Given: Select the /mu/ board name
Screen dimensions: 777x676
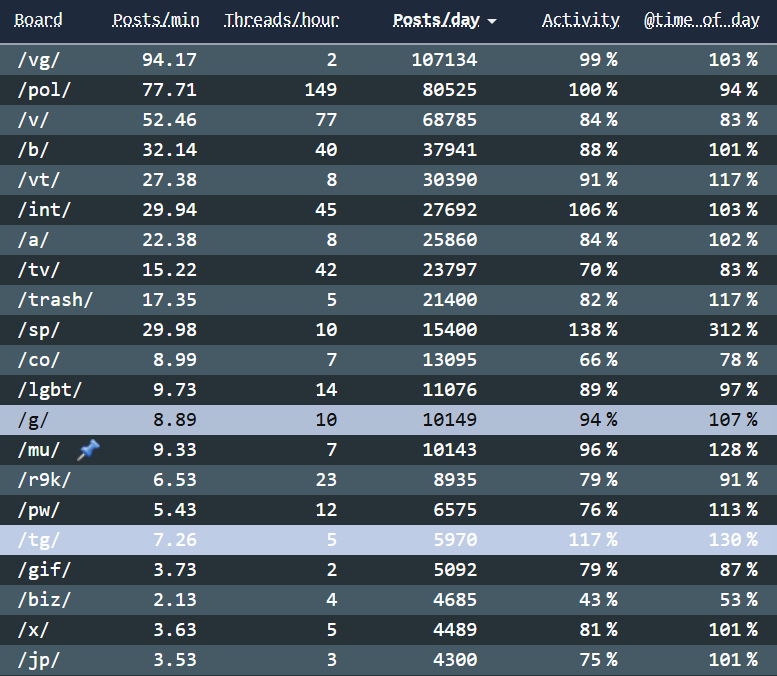Looking at the screenshot, I should pyautogui.click(x=38, y=450).
